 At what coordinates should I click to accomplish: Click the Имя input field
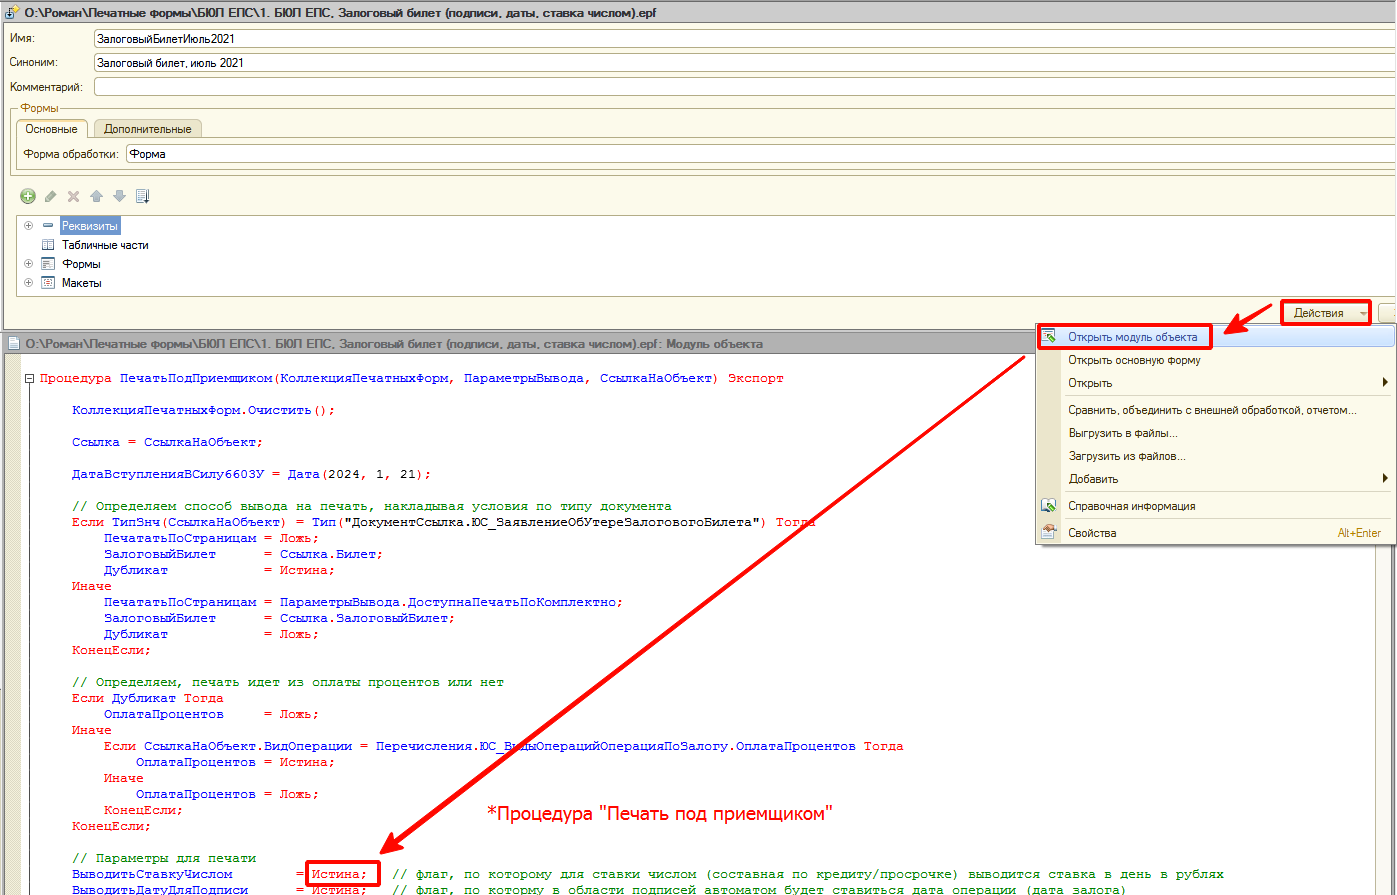(x=744, y=39)
